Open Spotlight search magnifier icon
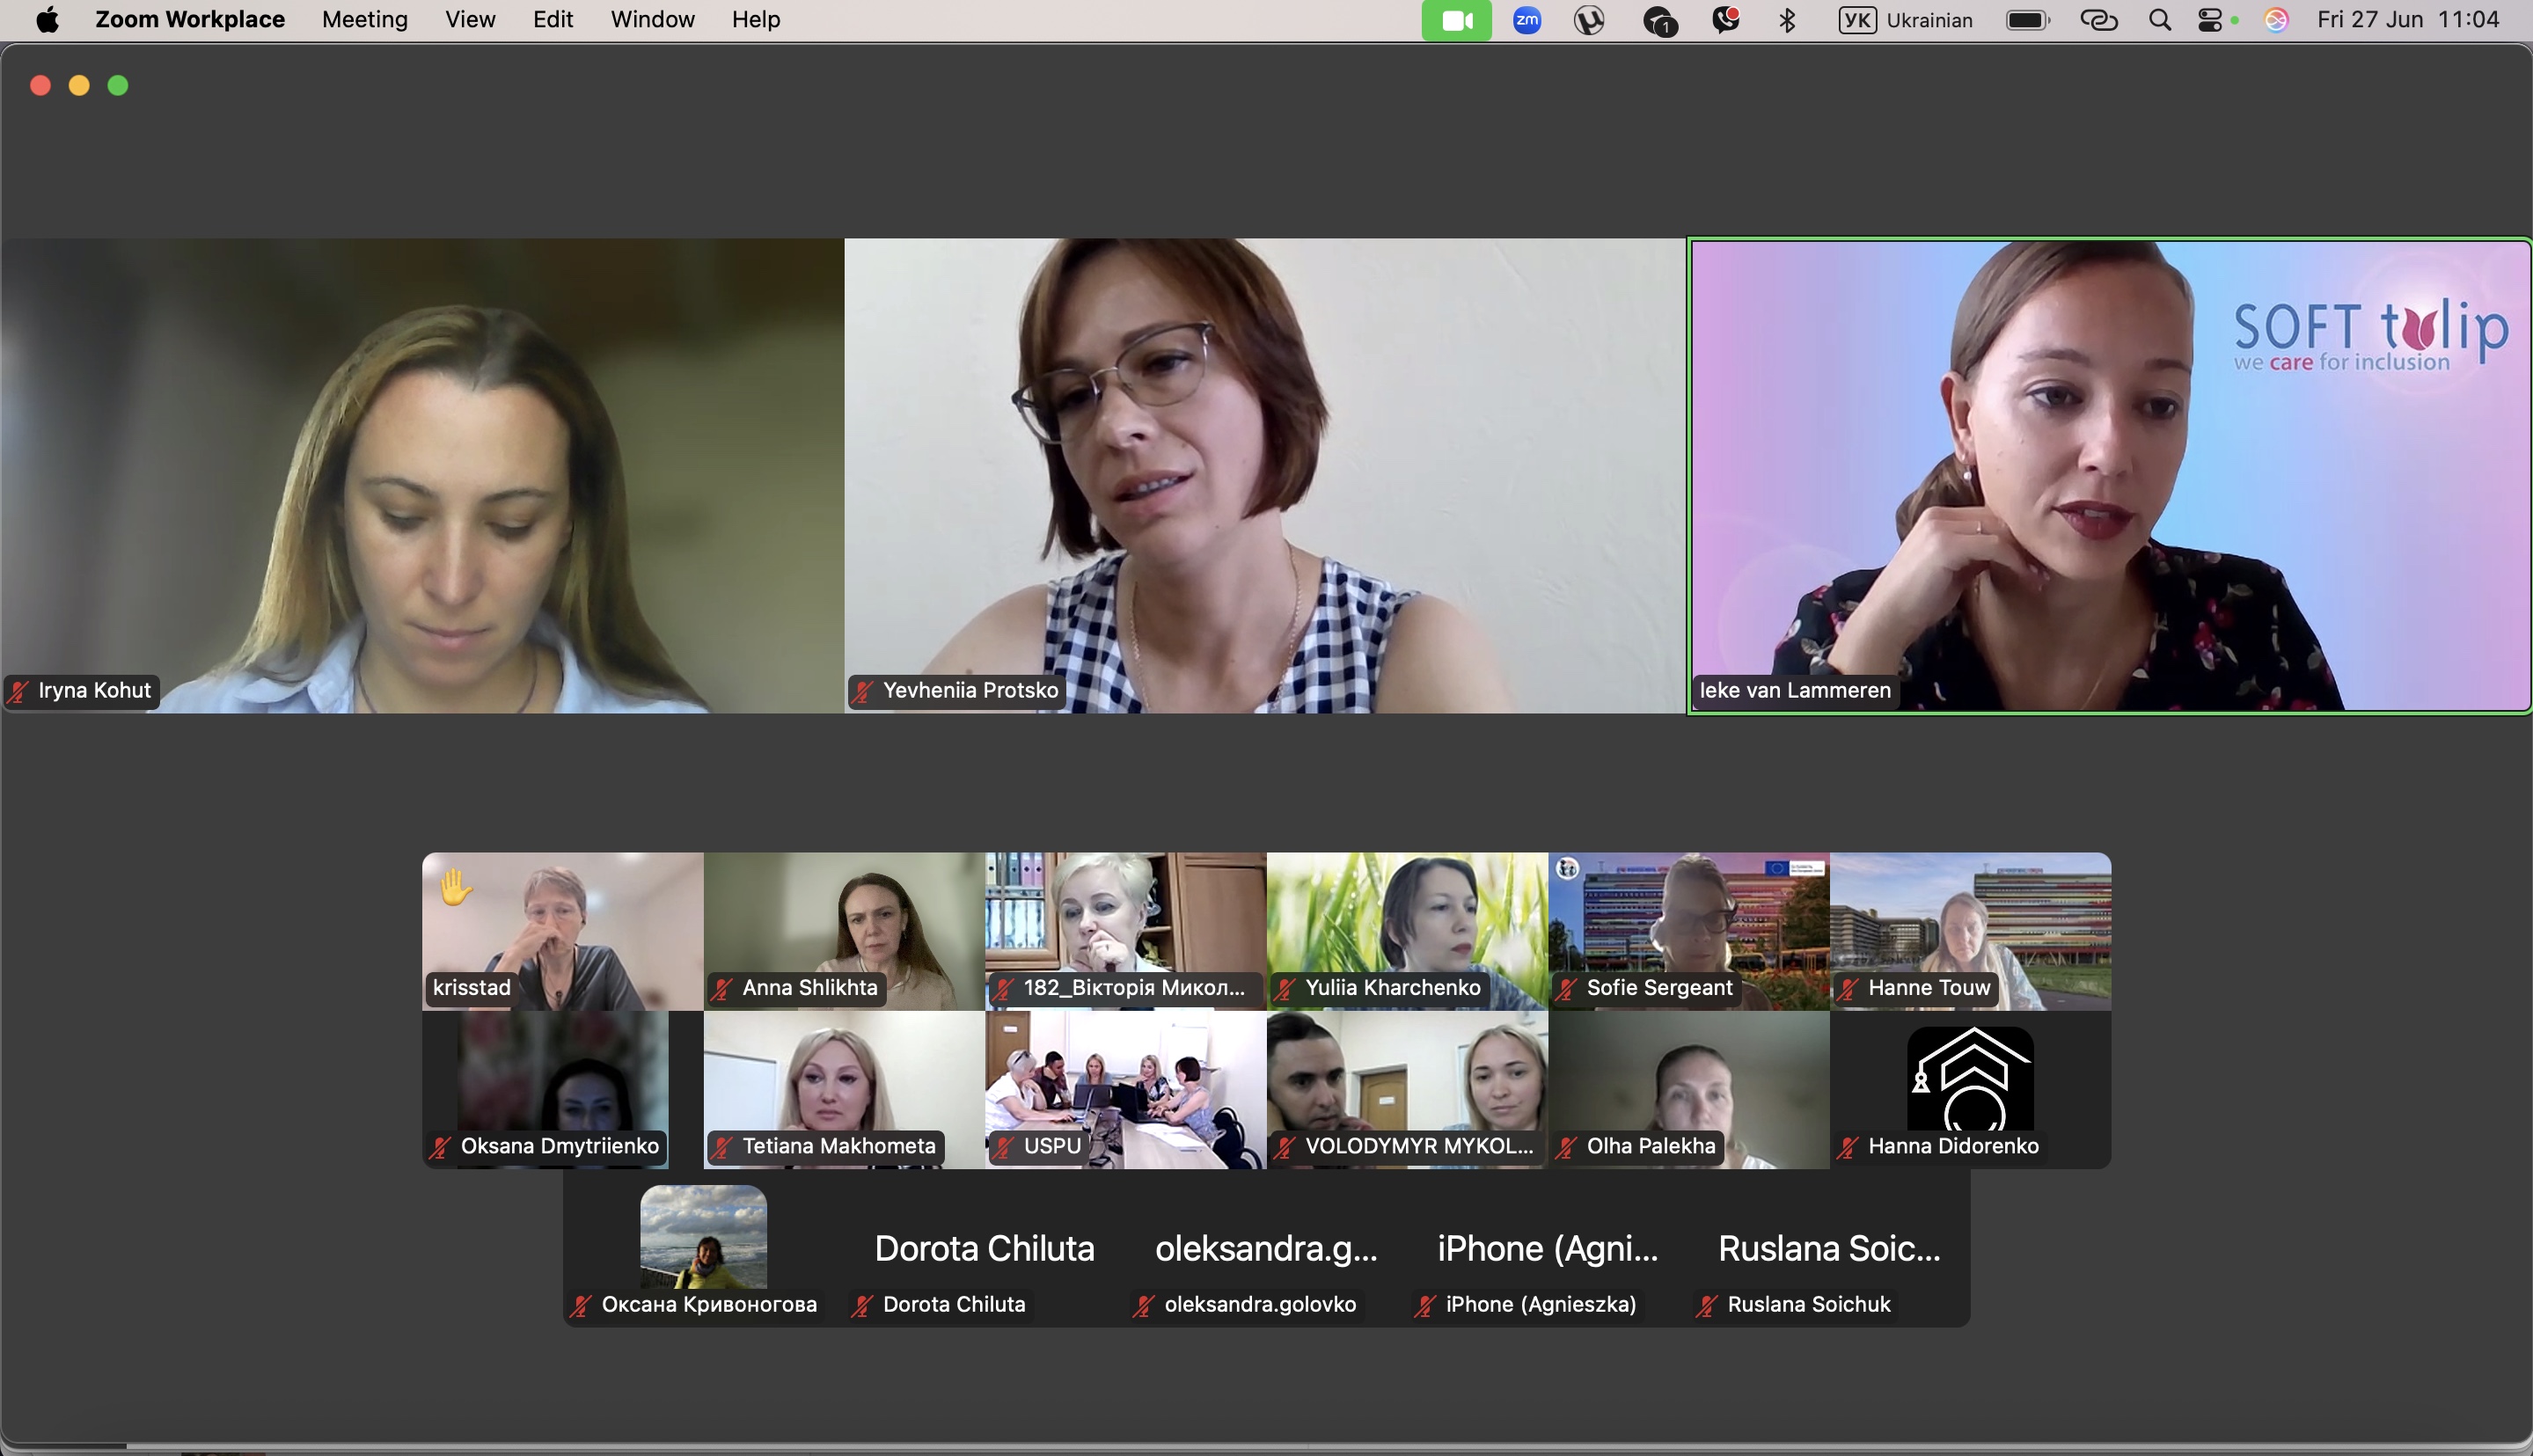Screen dimensions: 2533x1456 pos(2159,20)
